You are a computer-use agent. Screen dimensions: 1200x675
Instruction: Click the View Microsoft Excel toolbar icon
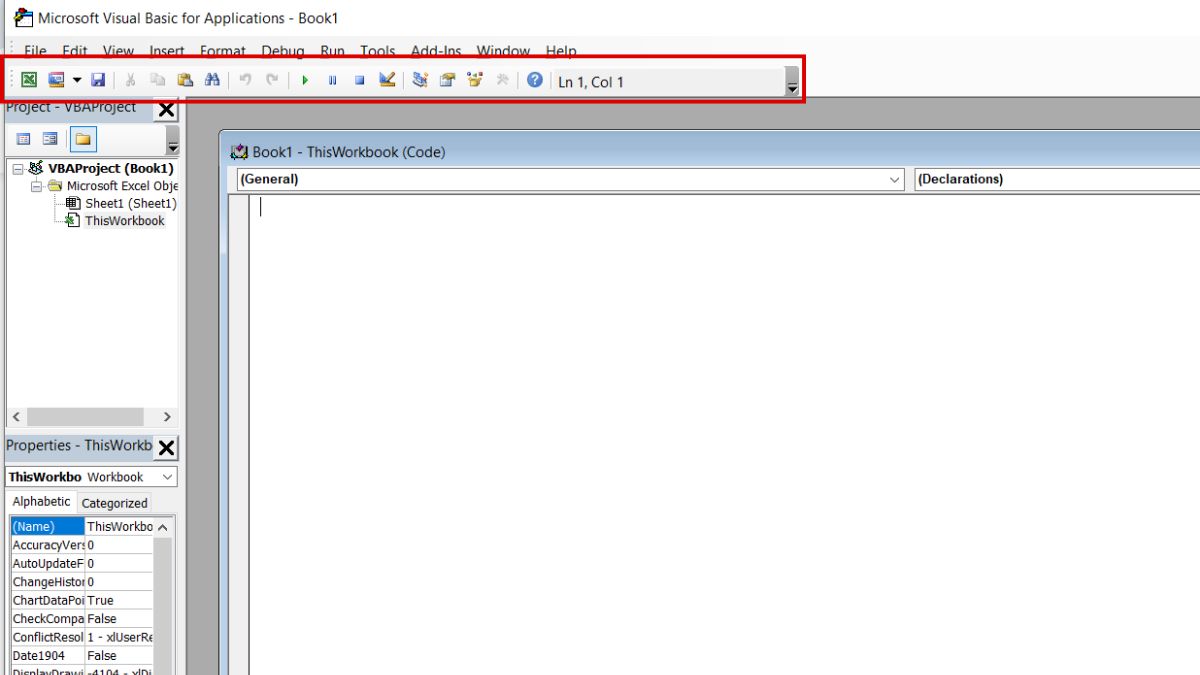coord(29,81)
